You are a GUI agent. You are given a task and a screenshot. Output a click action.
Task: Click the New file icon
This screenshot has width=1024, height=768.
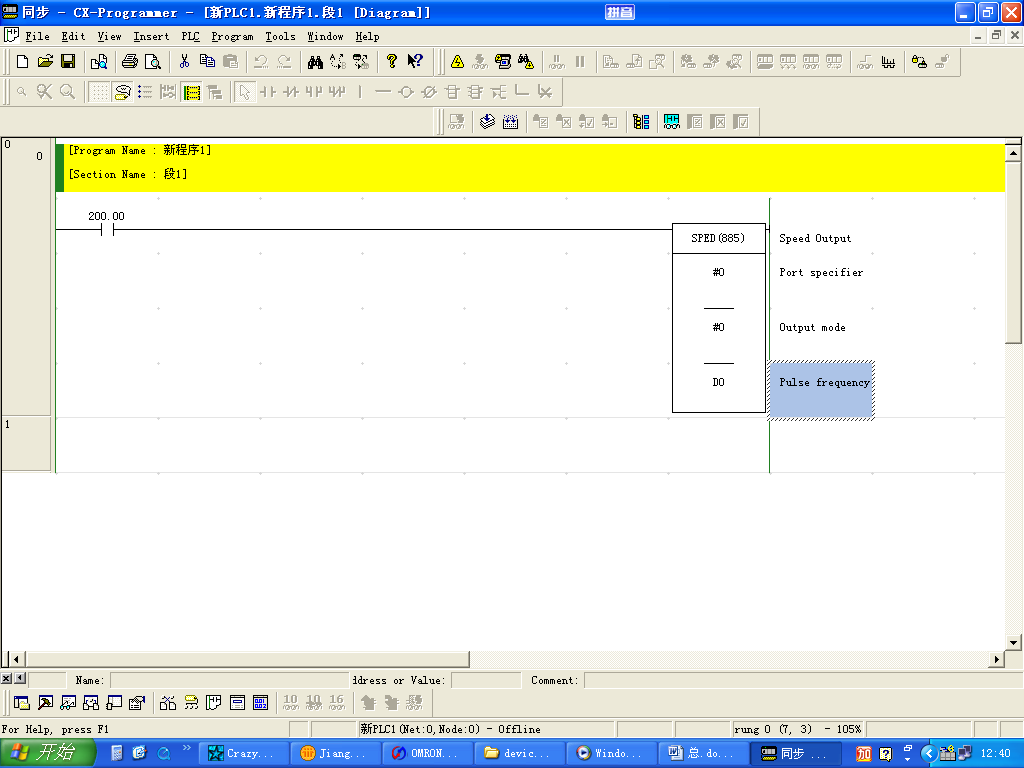22,61
